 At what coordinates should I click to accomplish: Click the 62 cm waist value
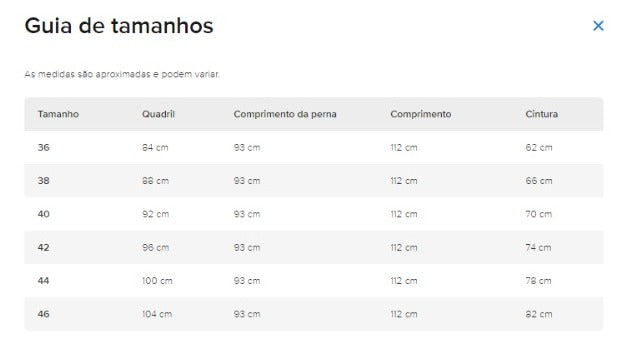tap(539, 148)
